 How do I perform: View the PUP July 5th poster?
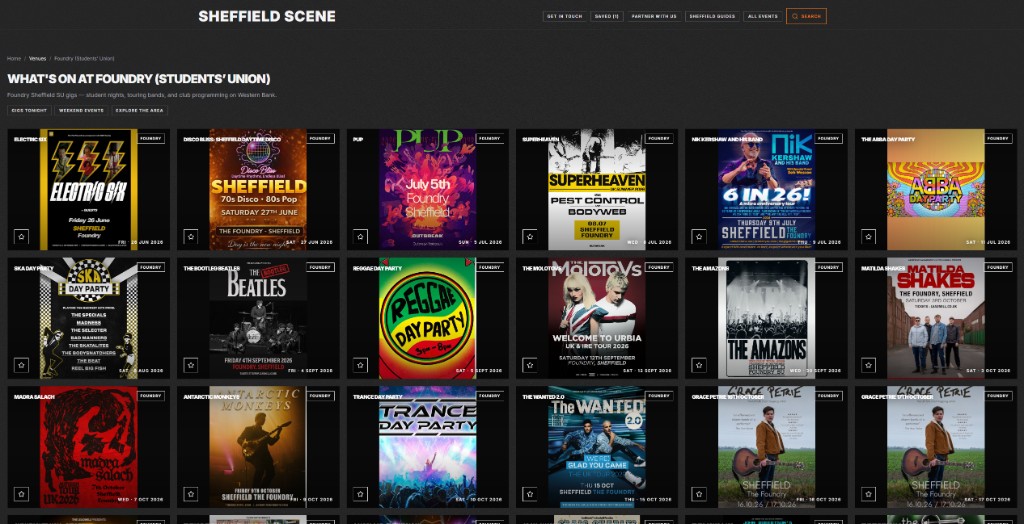click(428, 189)
